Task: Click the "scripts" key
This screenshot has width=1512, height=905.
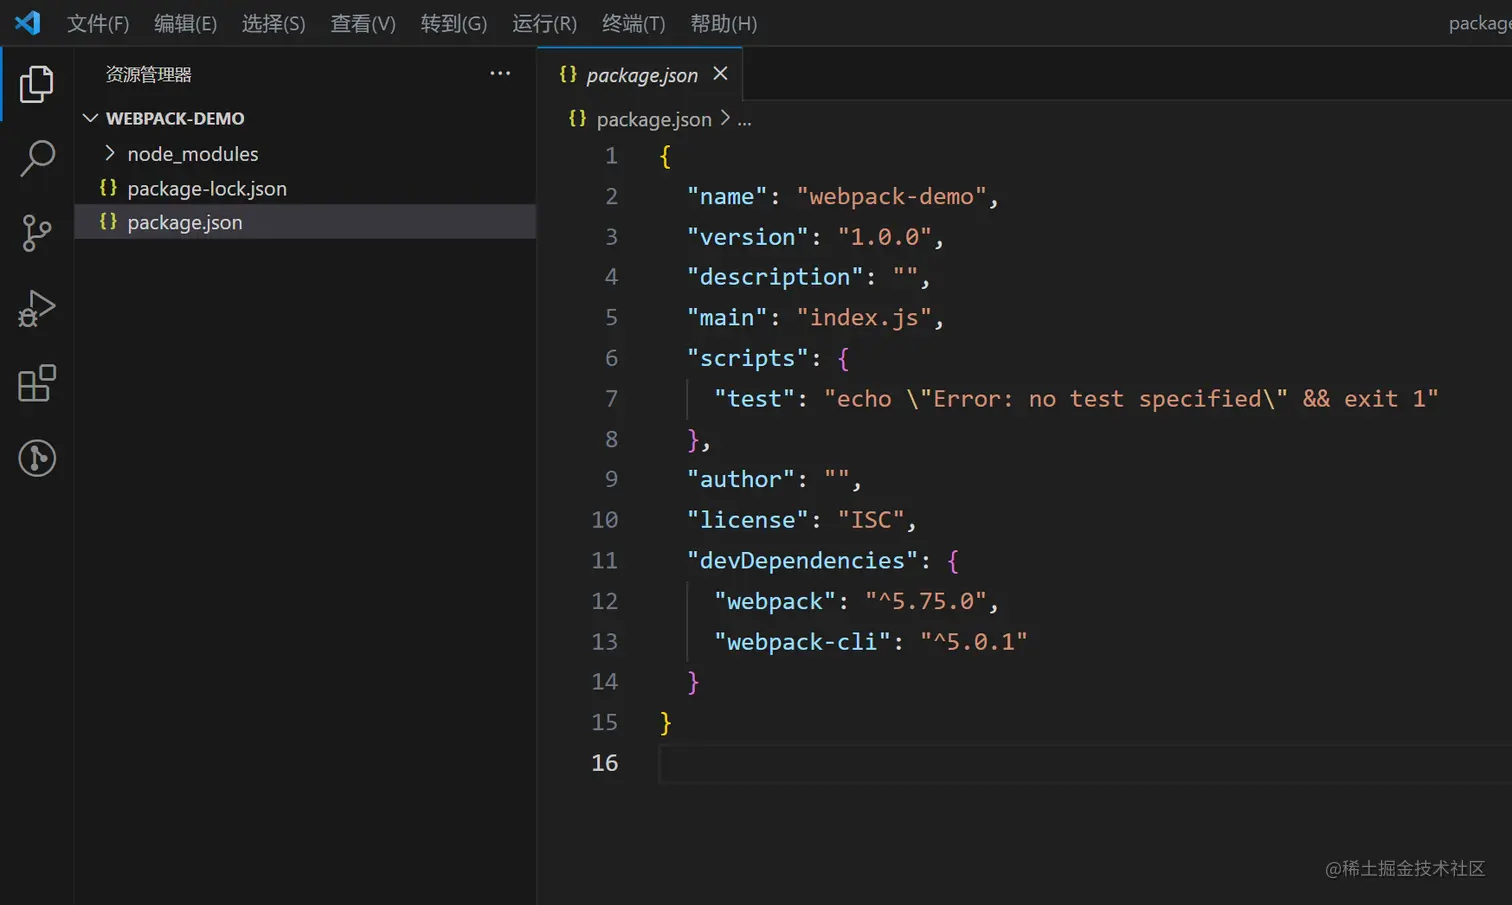Action: coord(747,358)
